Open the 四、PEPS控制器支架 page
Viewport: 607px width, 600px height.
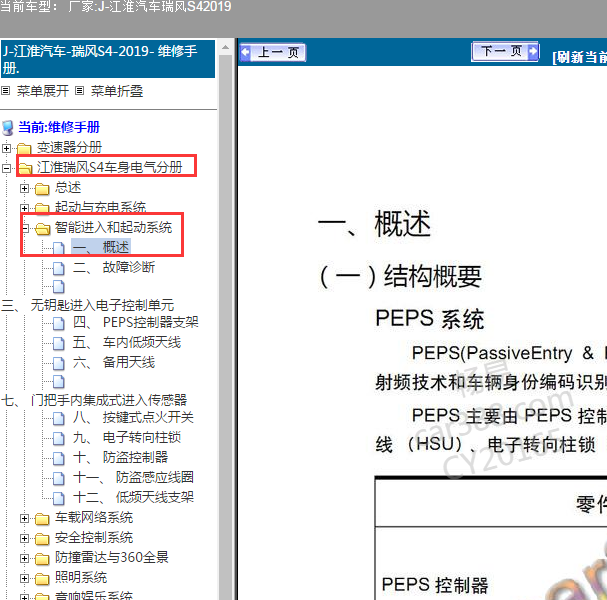[x=136, y=322]
